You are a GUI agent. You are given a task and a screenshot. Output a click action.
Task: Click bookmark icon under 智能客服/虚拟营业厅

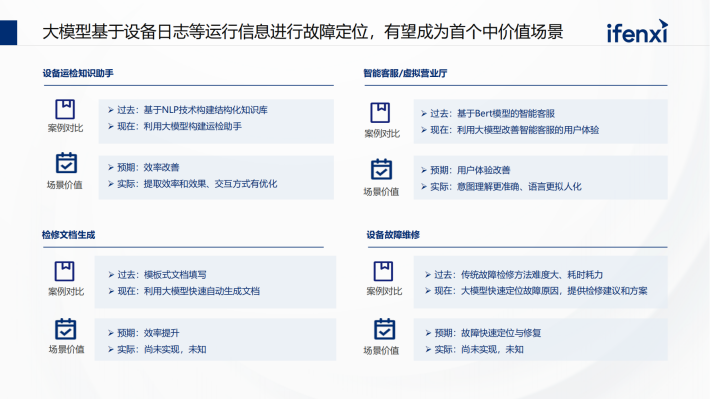click(x=380, y=113)
